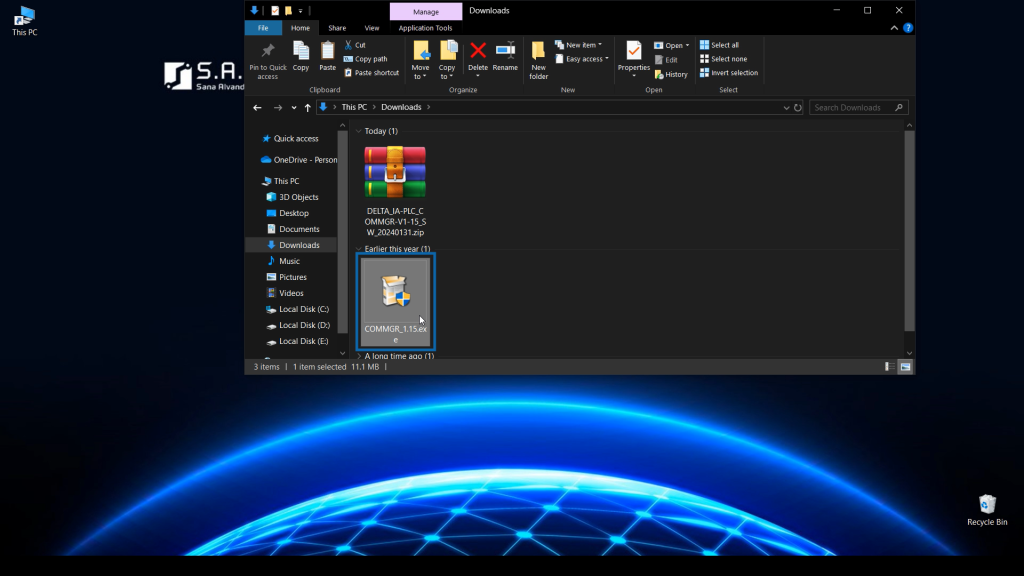Click This PC in the address bar

[x=354, y=107]
